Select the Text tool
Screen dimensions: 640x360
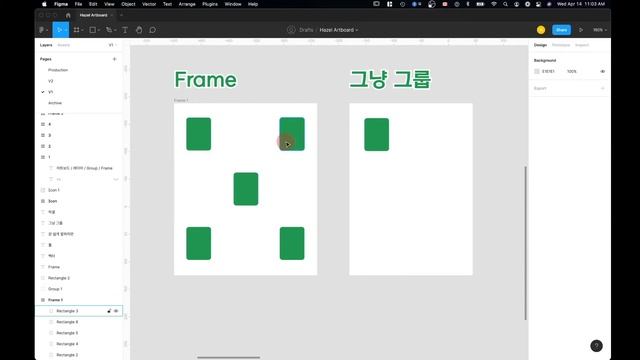tap(125, 30)
